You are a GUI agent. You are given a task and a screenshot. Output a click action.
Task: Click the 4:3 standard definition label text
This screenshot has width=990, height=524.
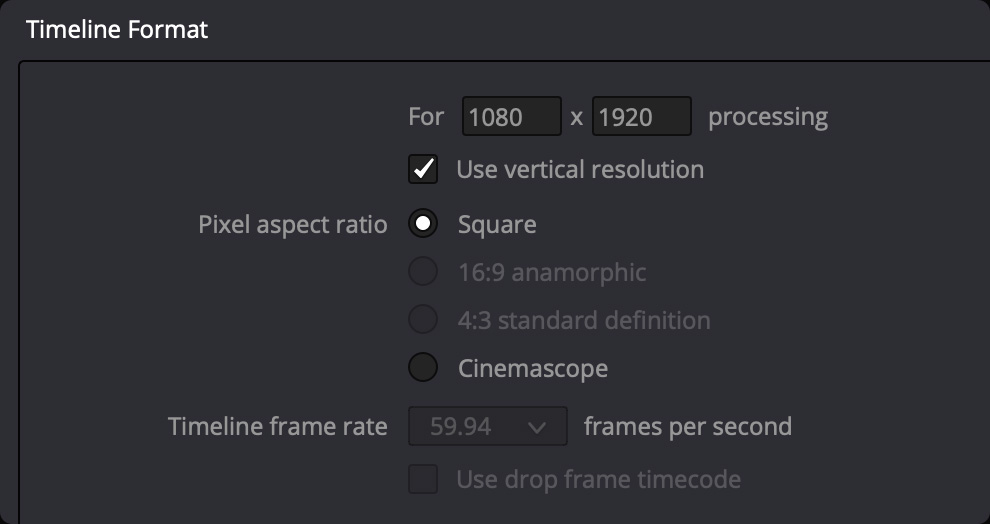coord(584,320)
